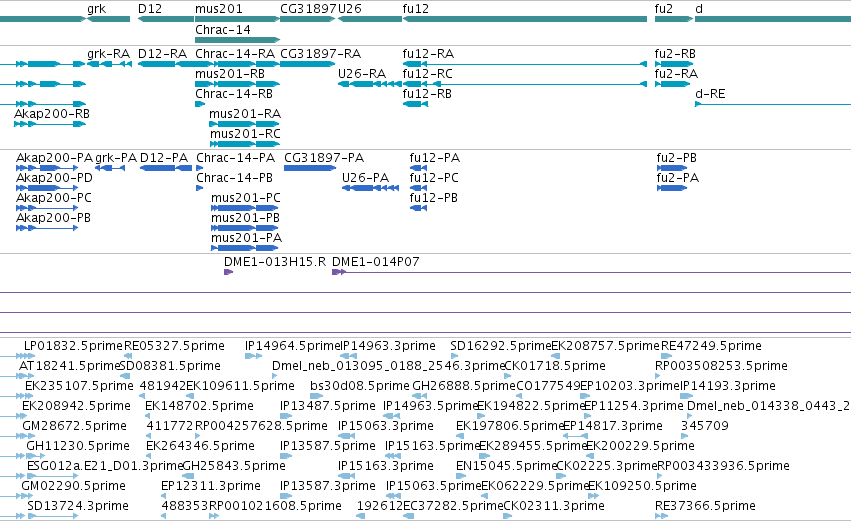Image resolution: width=851 pixels, height=521 pixels.
Task: Click the fu12-RA transcript label
Action: [428, 54]
